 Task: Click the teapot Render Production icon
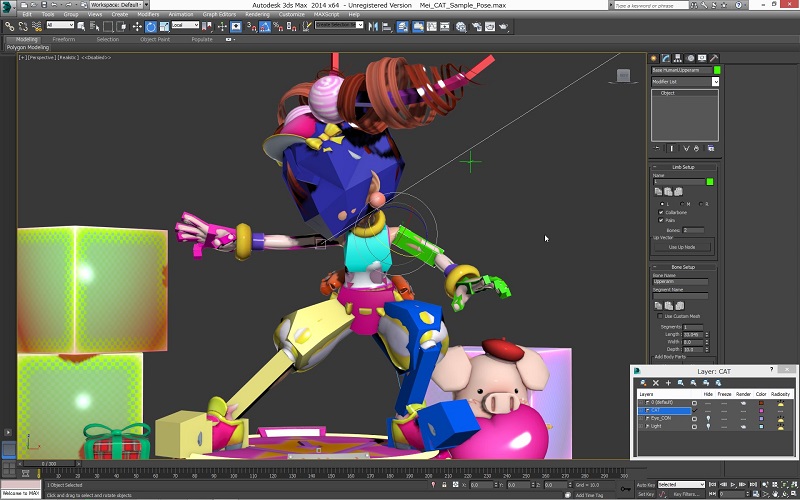coord(504,27)
